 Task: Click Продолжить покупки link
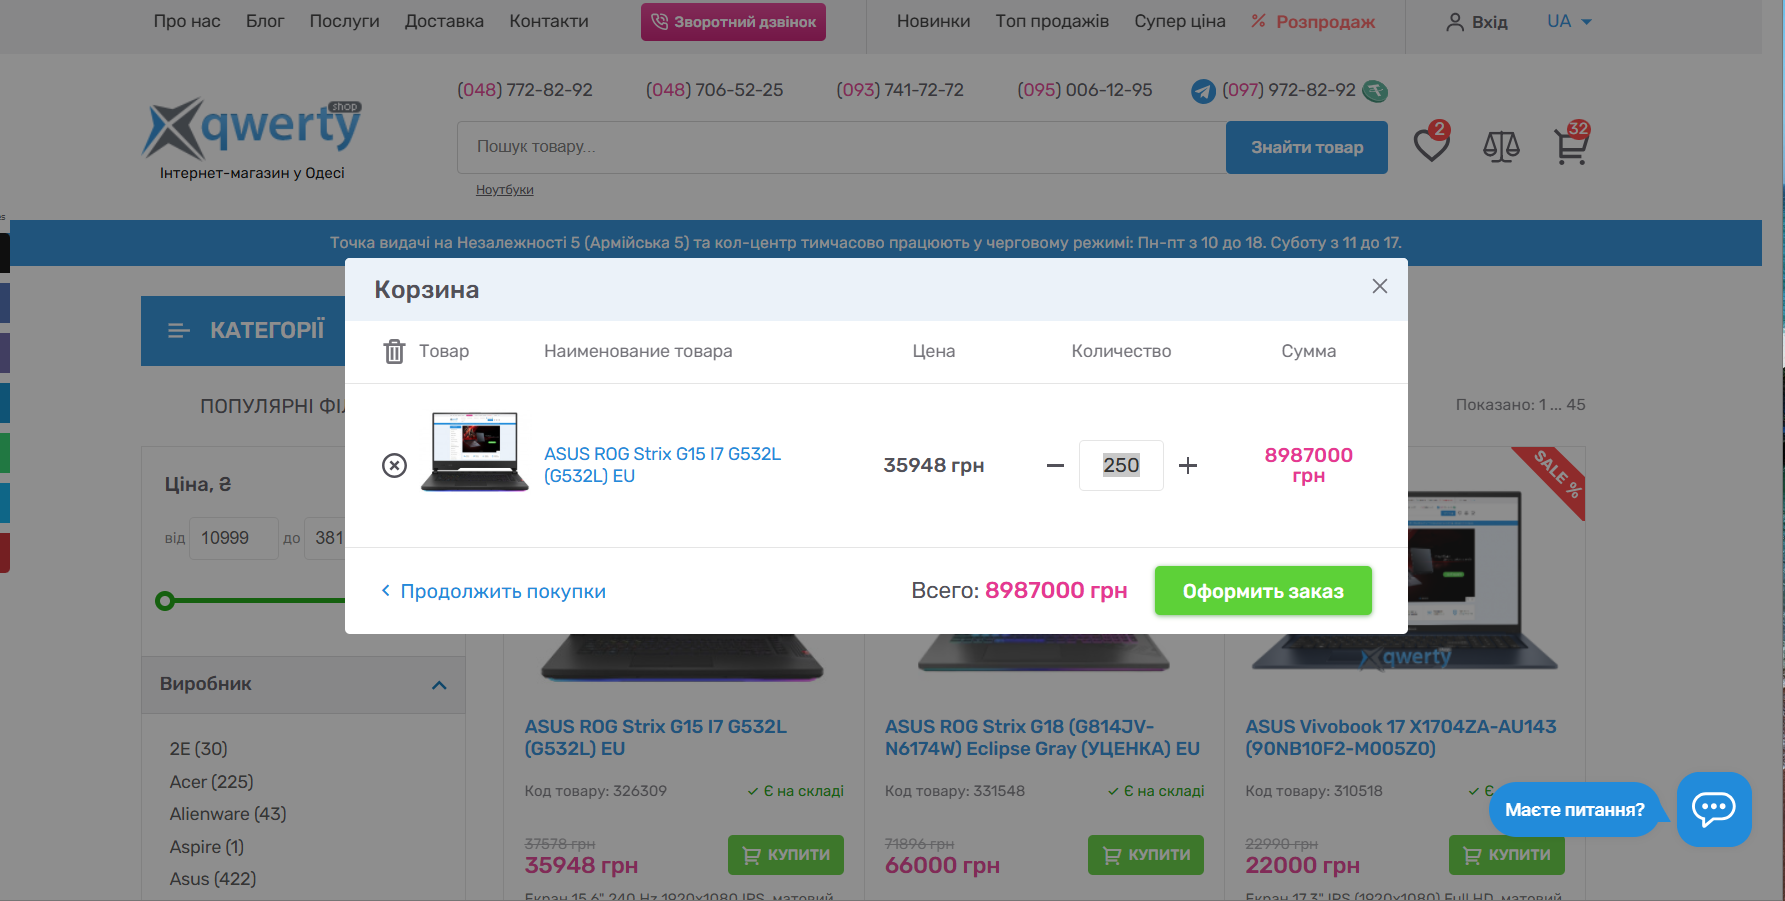click(x=493, y=591)
